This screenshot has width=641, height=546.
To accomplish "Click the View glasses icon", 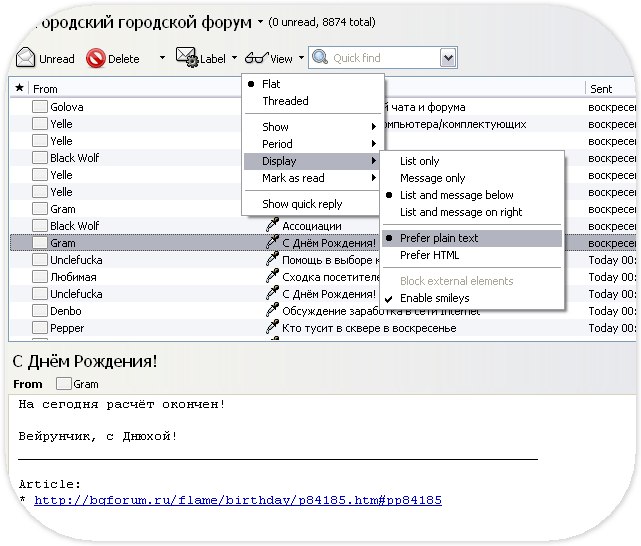I will (256, 58).
